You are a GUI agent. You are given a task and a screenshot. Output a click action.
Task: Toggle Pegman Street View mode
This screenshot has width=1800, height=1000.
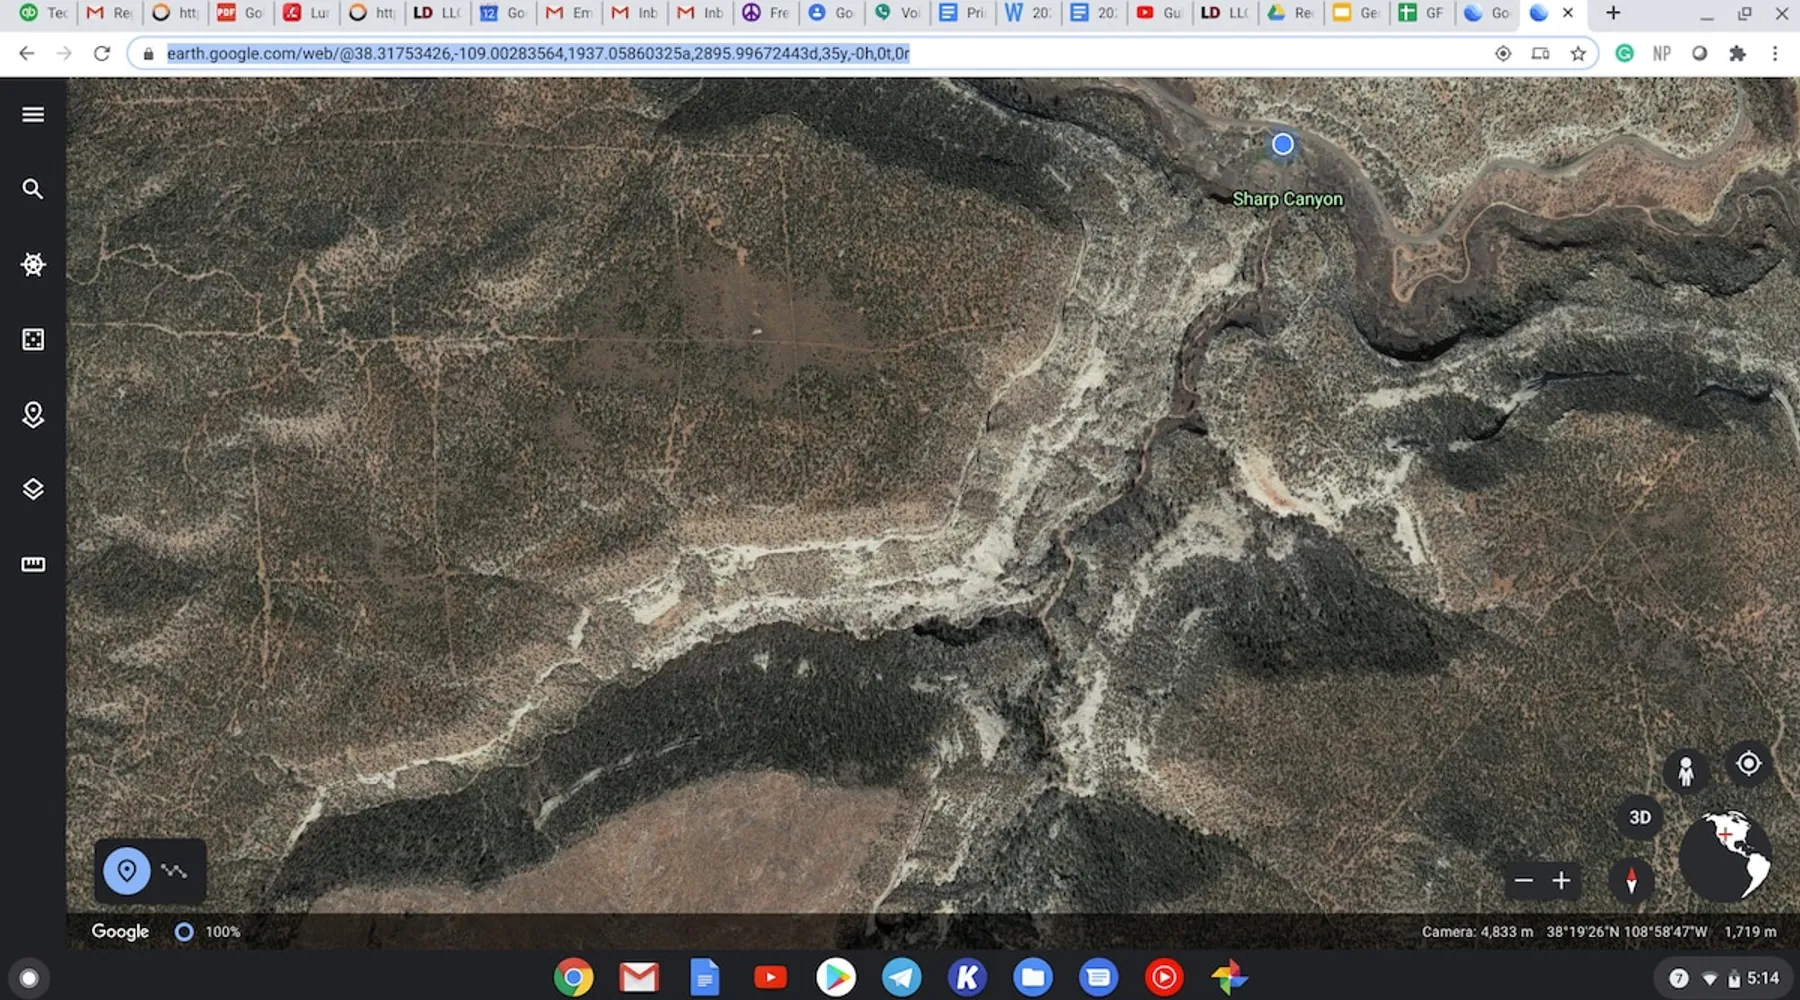[x=1686, y=771]
